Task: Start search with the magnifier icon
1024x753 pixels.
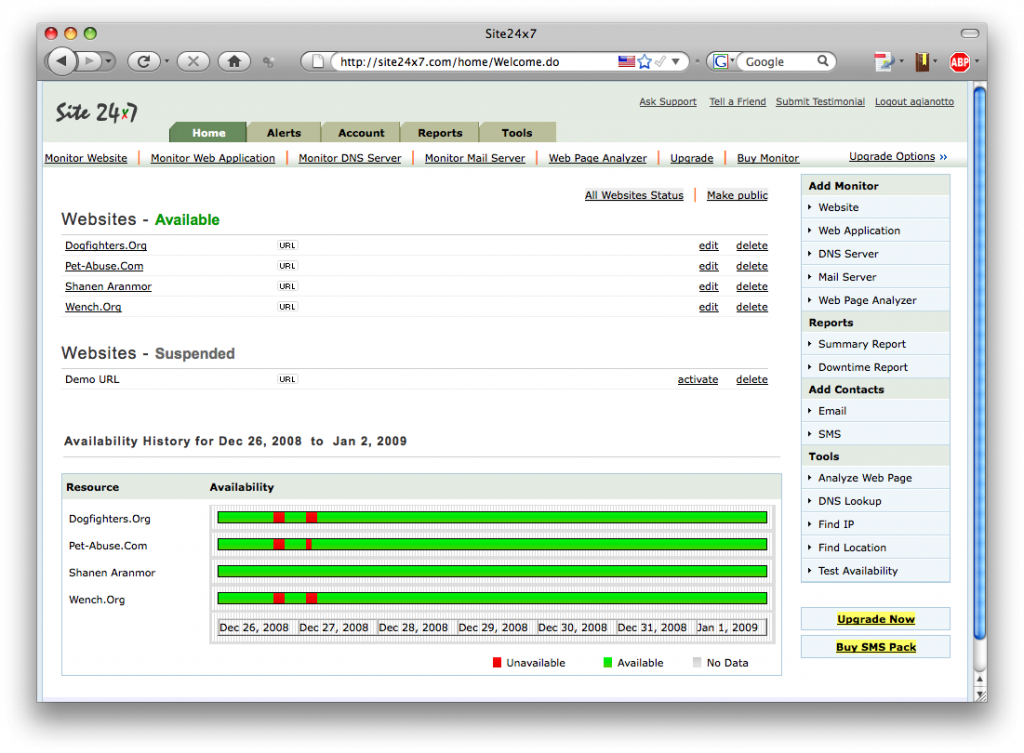Action: (823, 61)
